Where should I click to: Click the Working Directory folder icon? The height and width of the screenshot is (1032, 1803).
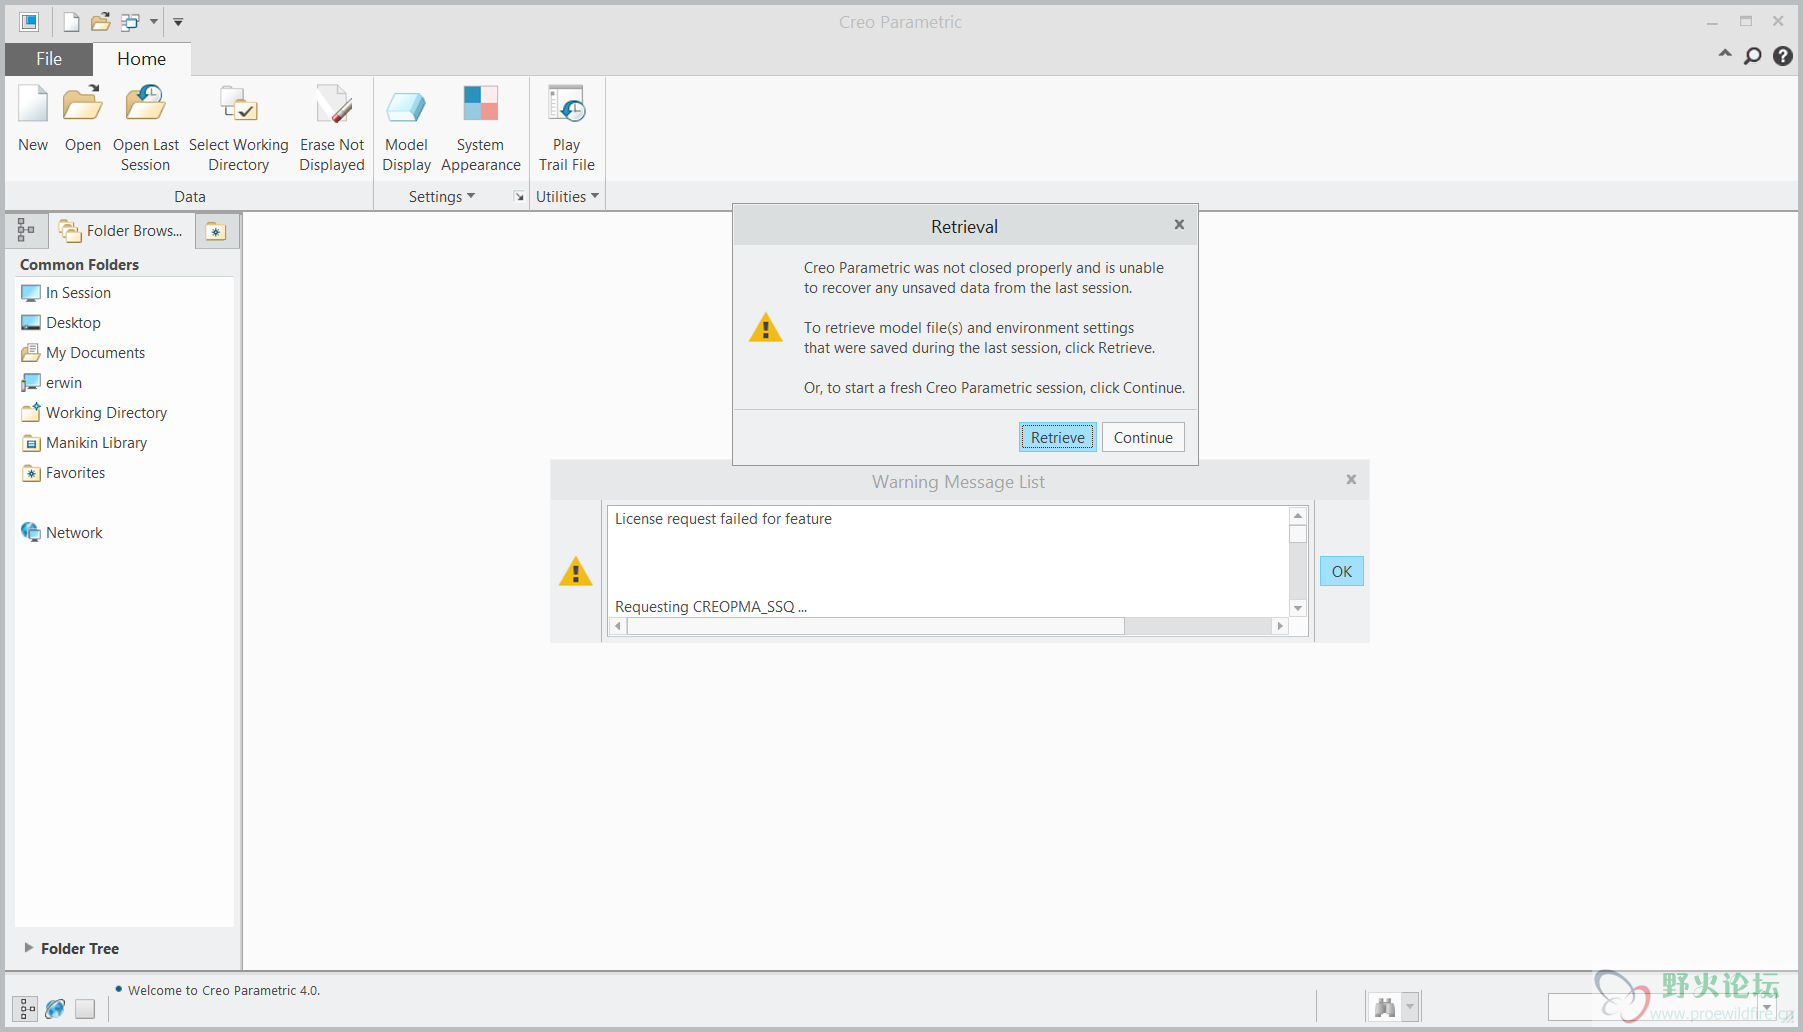pyautogui.click(x=31, y=412)
